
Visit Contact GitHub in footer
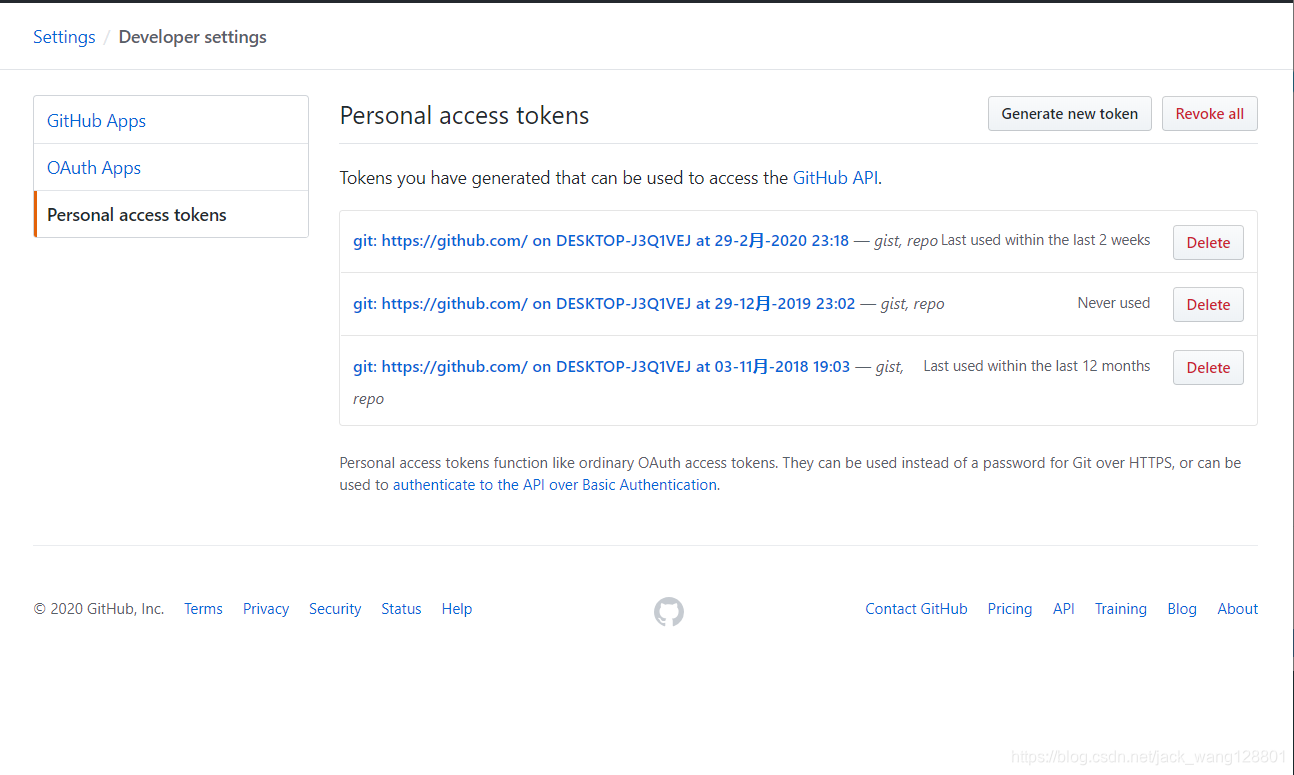[916, 609]
